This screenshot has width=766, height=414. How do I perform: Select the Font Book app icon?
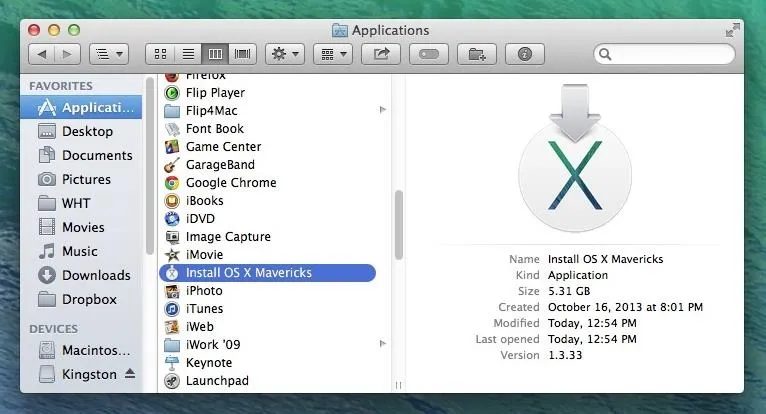tap(172, 129)
